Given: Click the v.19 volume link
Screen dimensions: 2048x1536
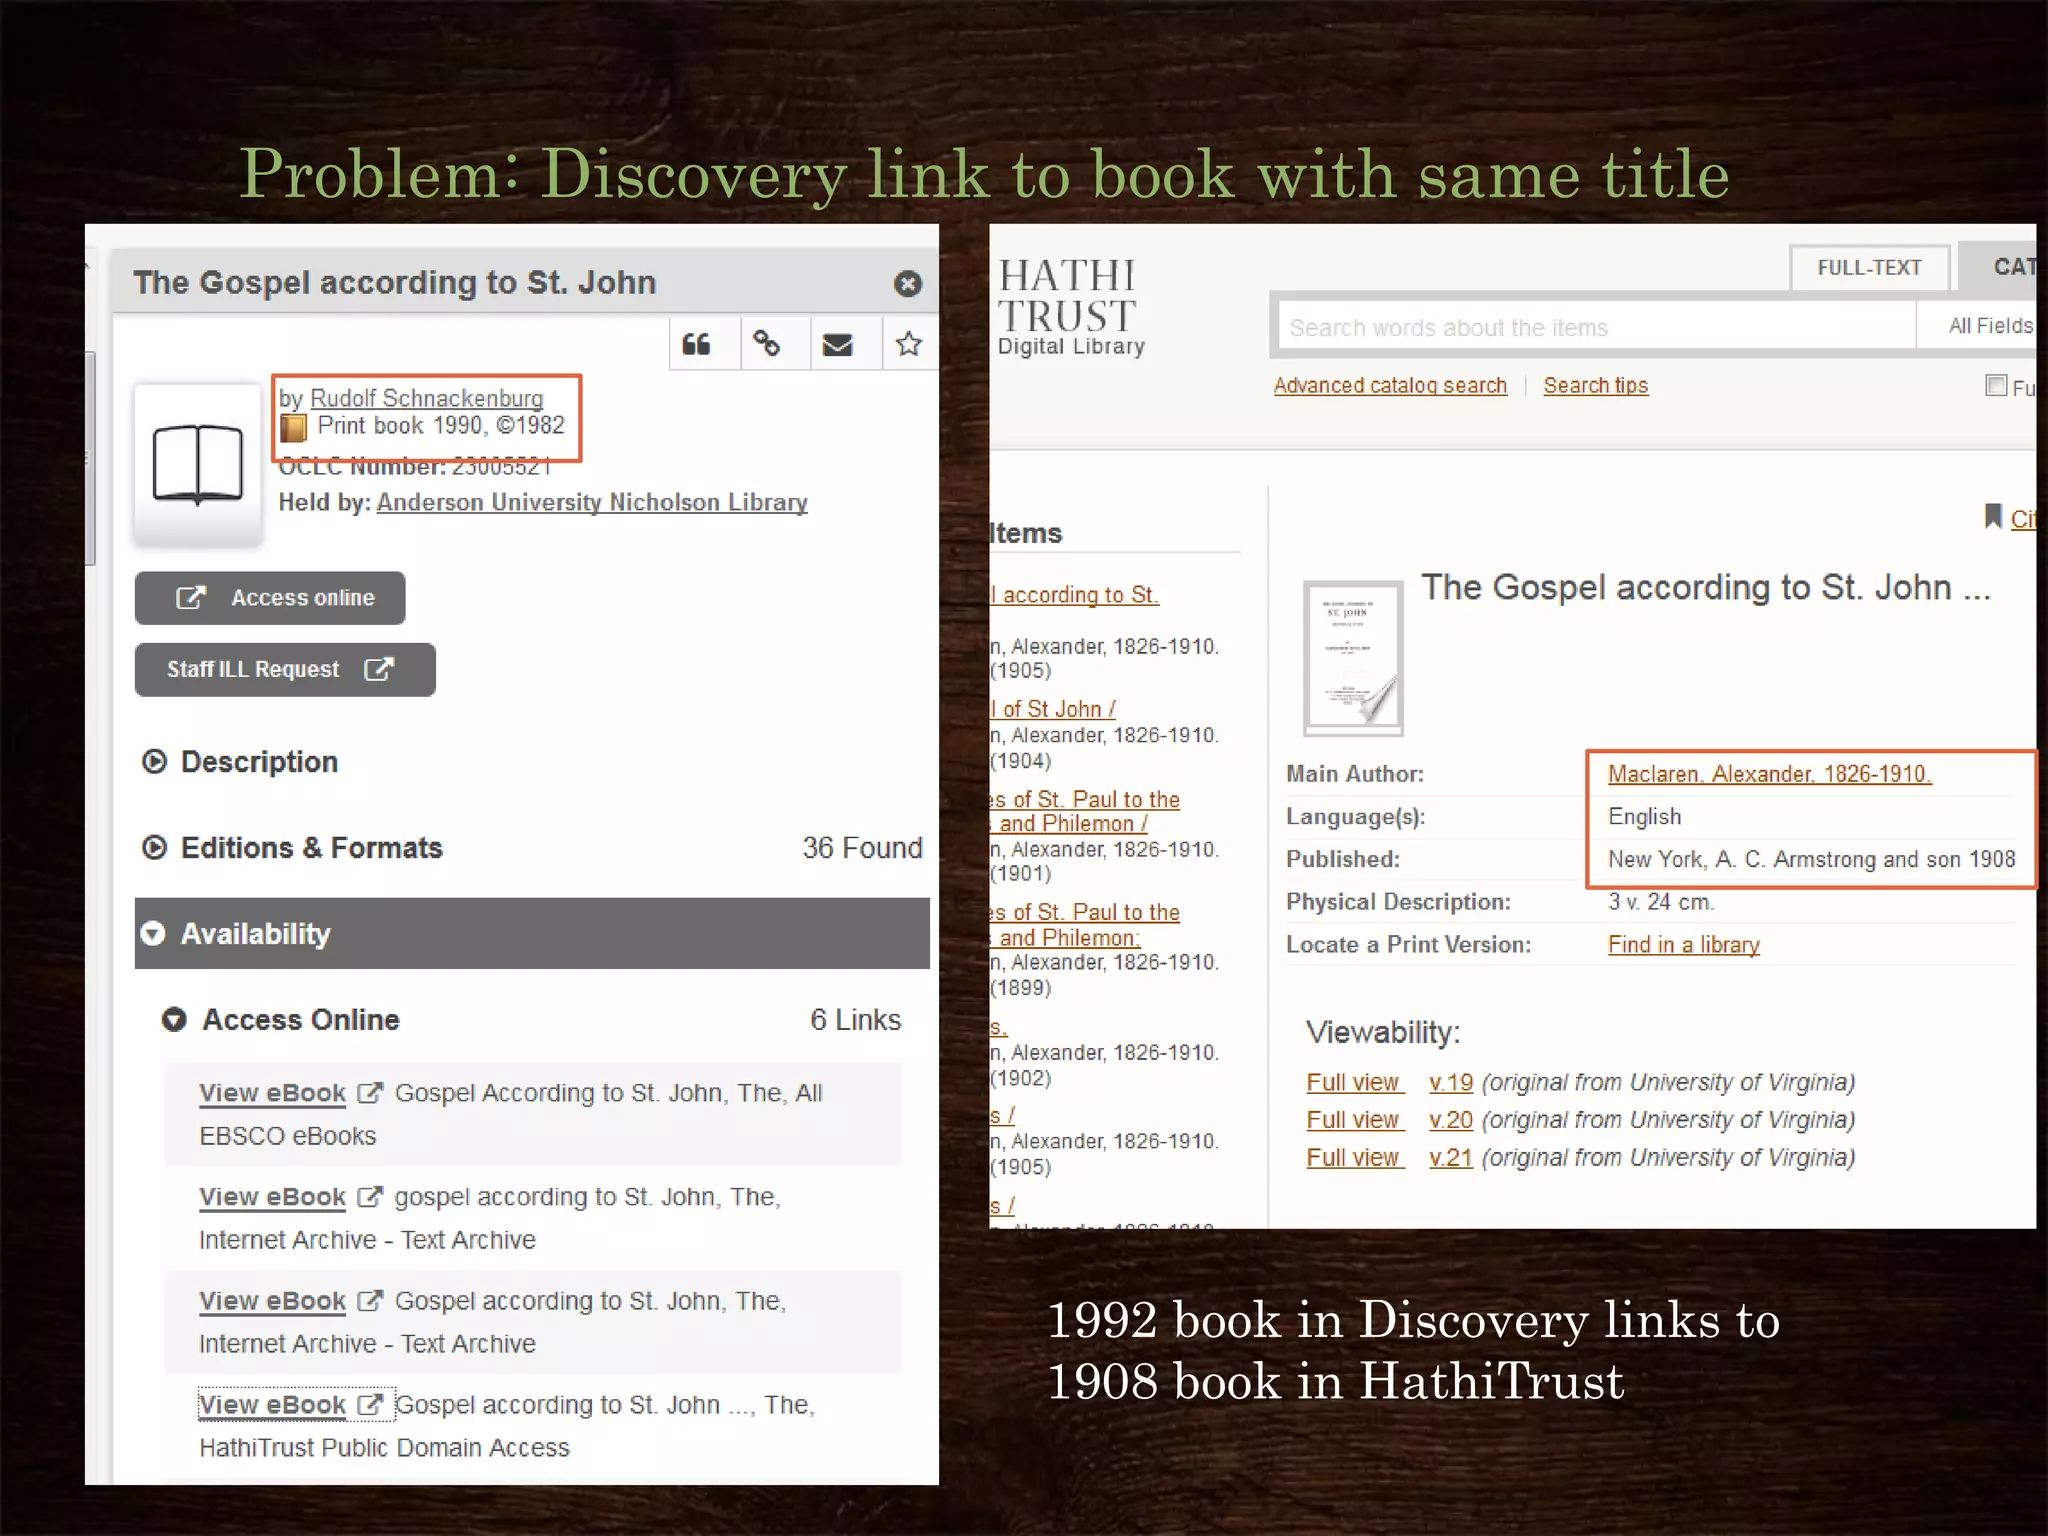Looking at the screenshot, I should tap(1450, 1083).
